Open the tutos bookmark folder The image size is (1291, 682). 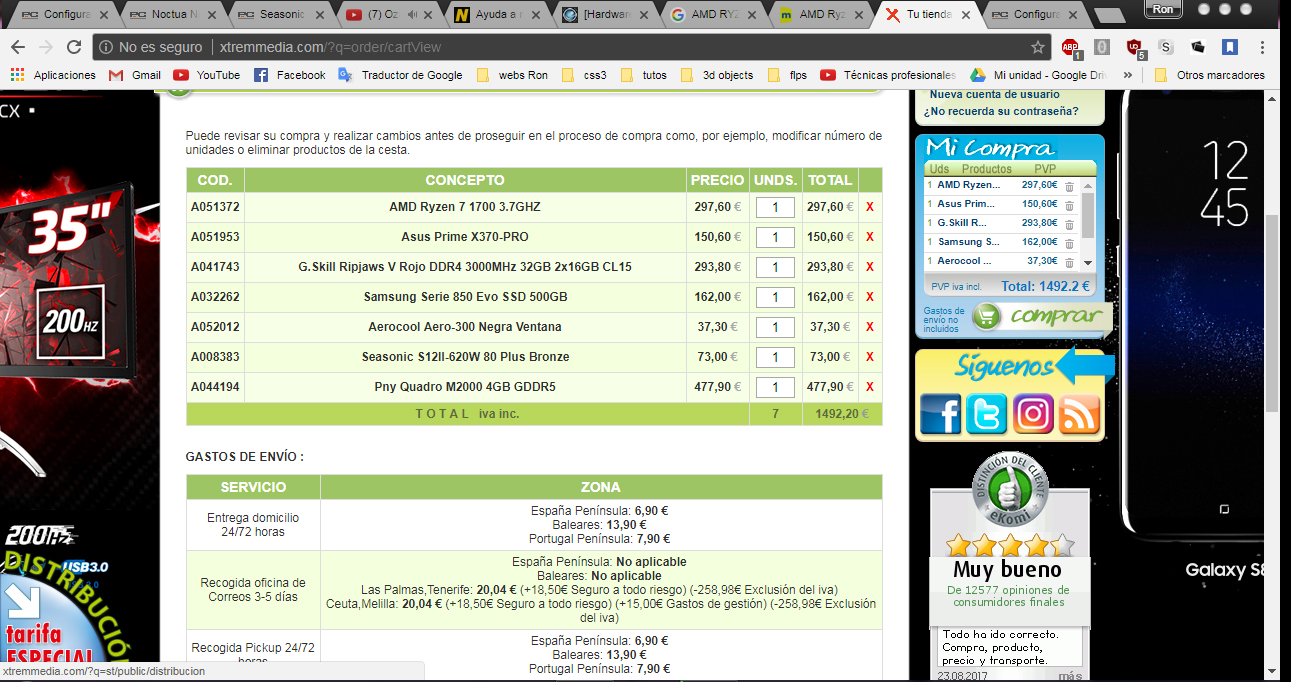(644, 75)
